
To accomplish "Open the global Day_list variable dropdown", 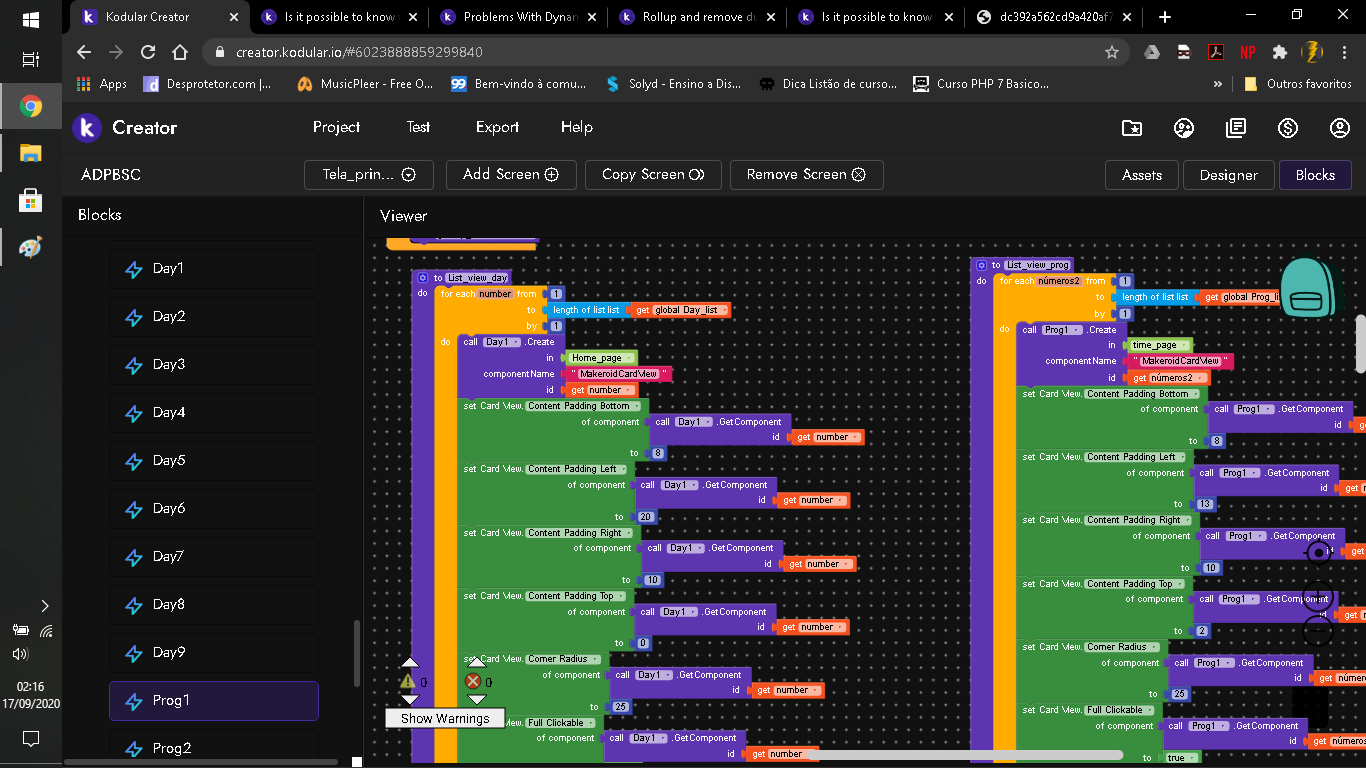I will click(x=691, y=310).
